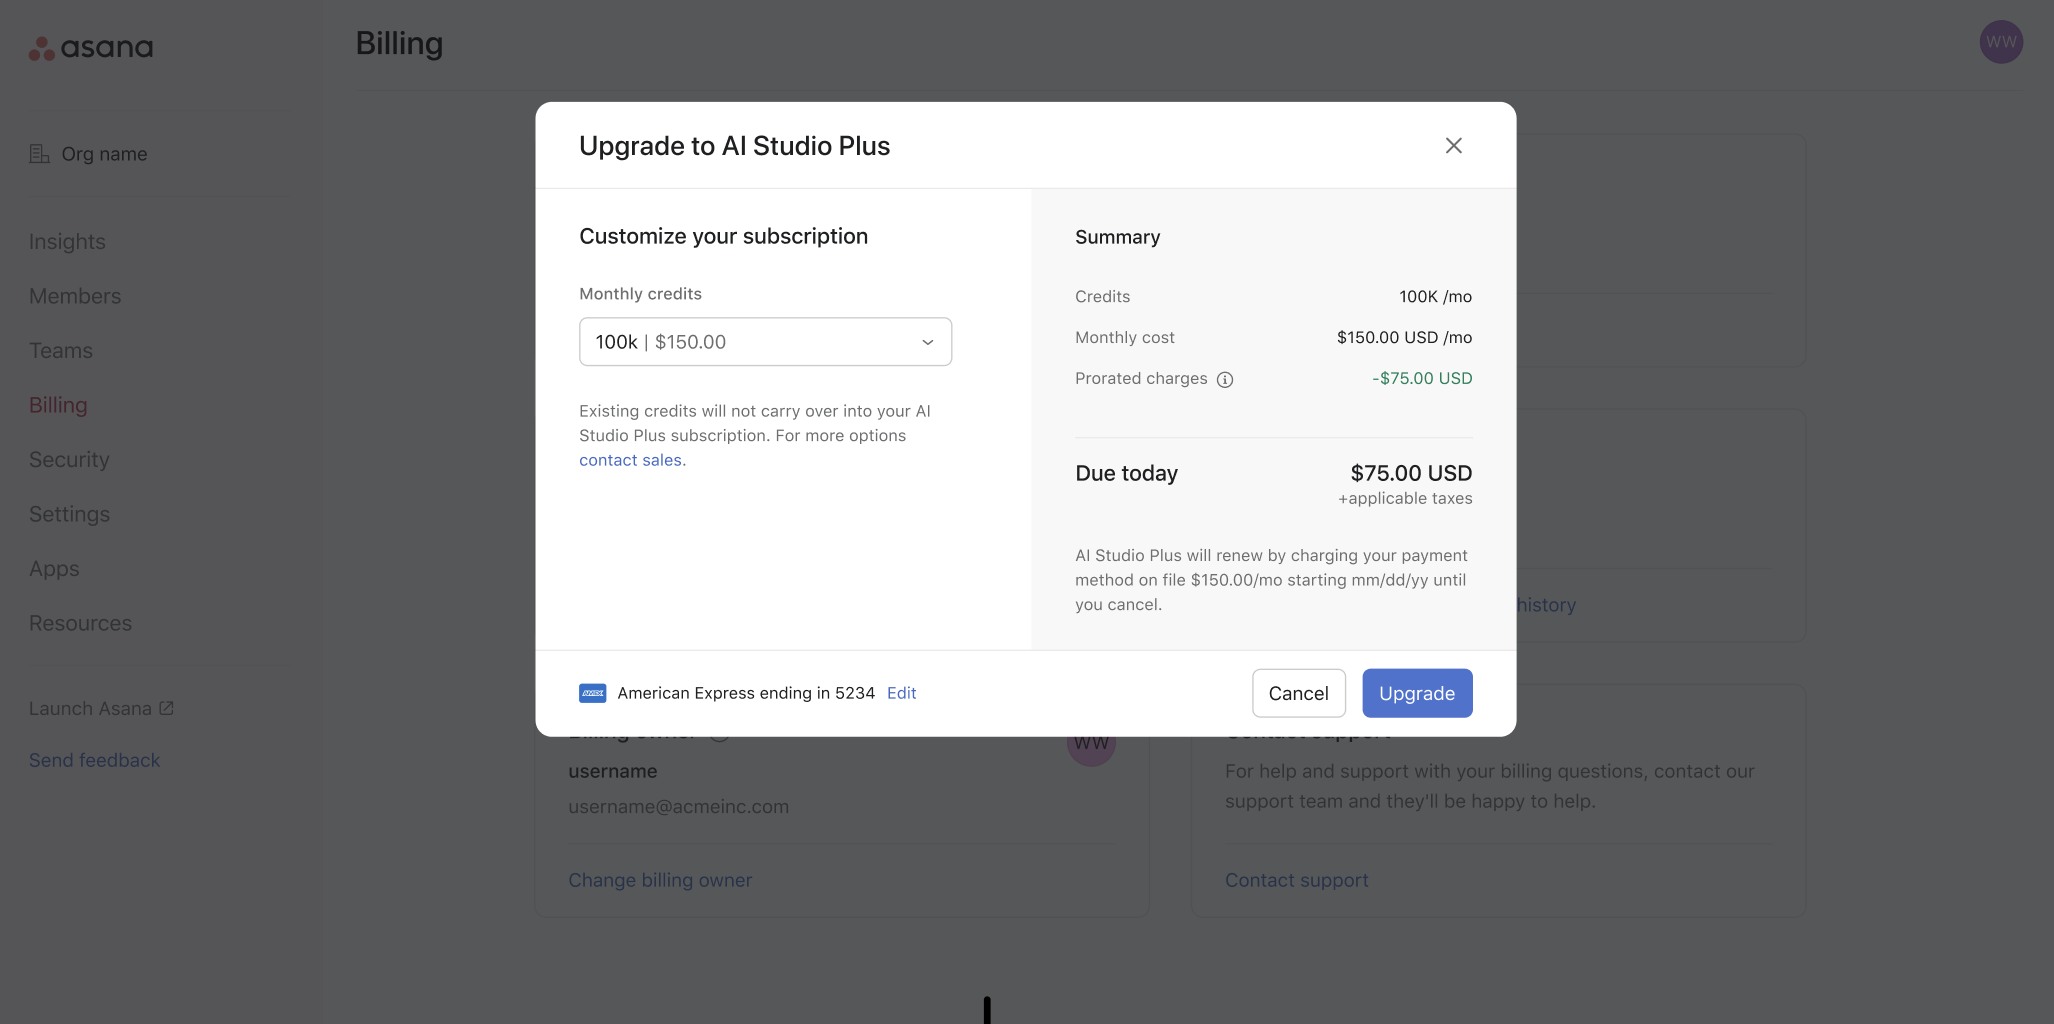2054x1024 pixels.
Task: Click the Billing owner info icon
Action: (719, 731)
